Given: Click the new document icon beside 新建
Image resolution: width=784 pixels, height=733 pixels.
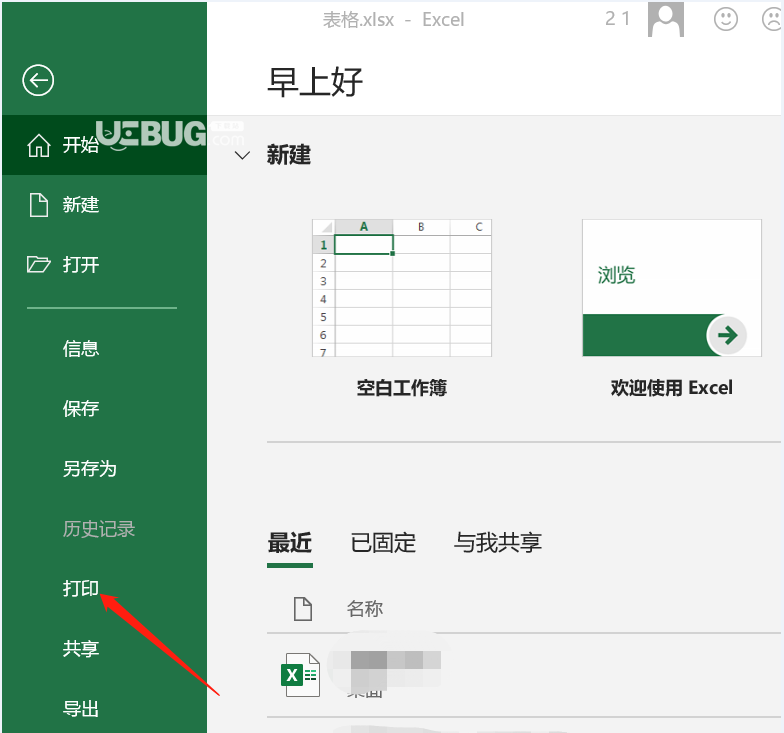Looking at the screenshot, I should pyautogui.click(x=38, y=205).
